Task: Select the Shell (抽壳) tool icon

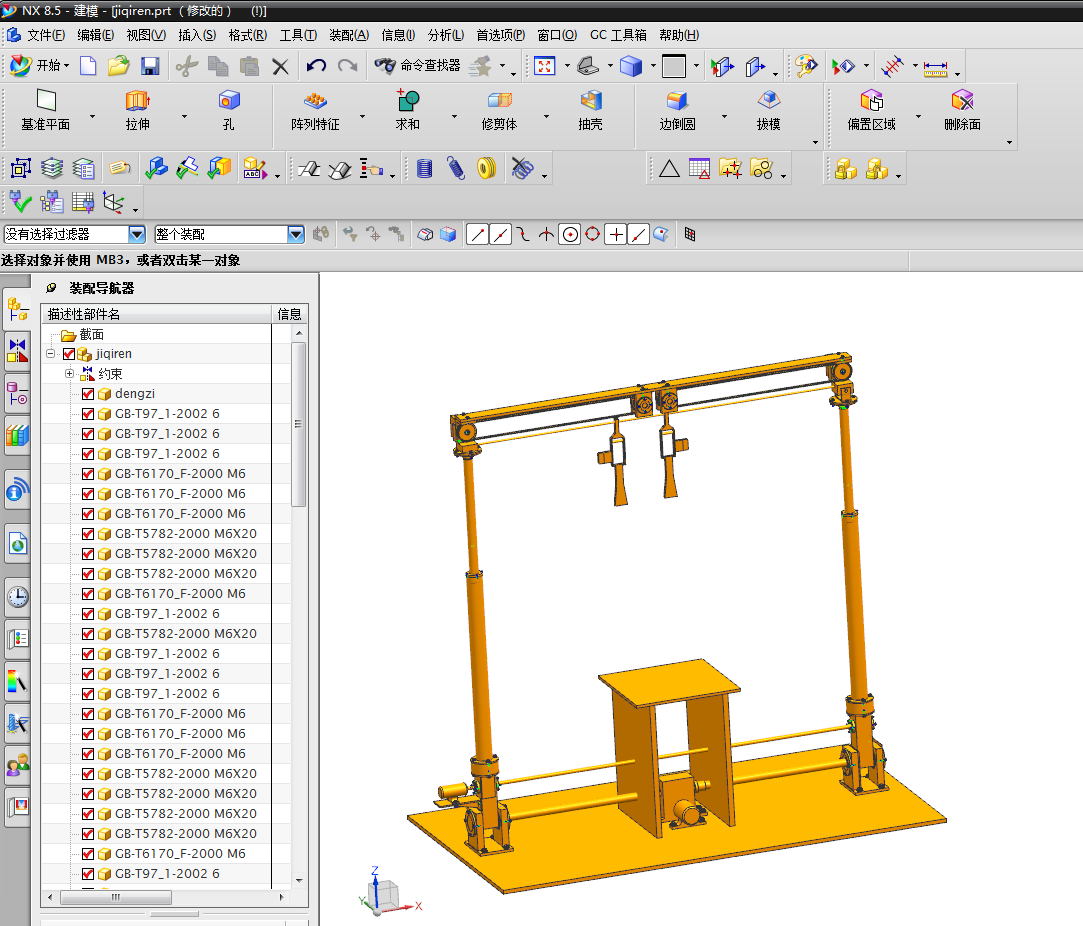Action: [x=591, y=101]
